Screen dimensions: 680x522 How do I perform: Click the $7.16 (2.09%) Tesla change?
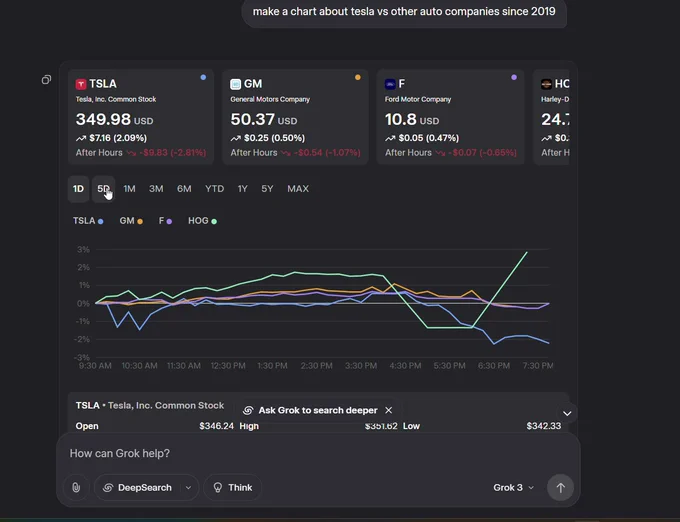point(118,138)
